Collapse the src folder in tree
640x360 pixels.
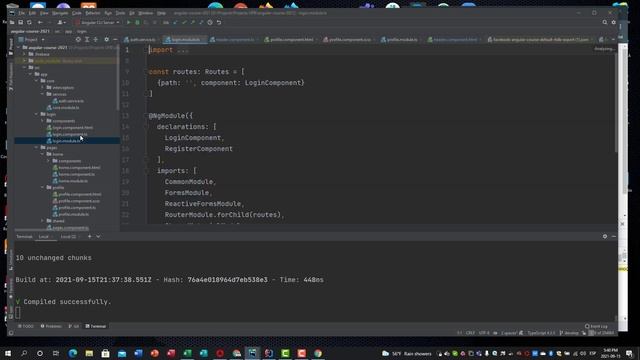click(24, 67)
